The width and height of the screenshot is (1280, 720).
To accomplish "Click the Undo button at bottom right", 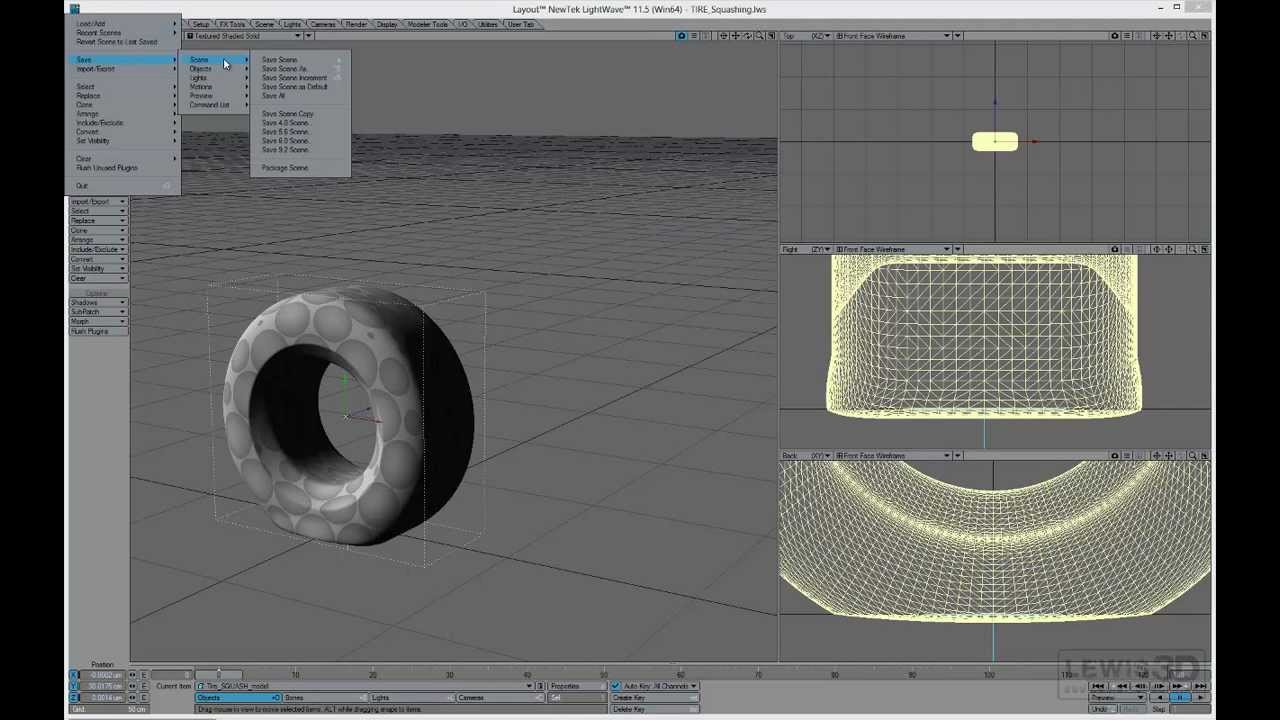I will [1102, 709].
